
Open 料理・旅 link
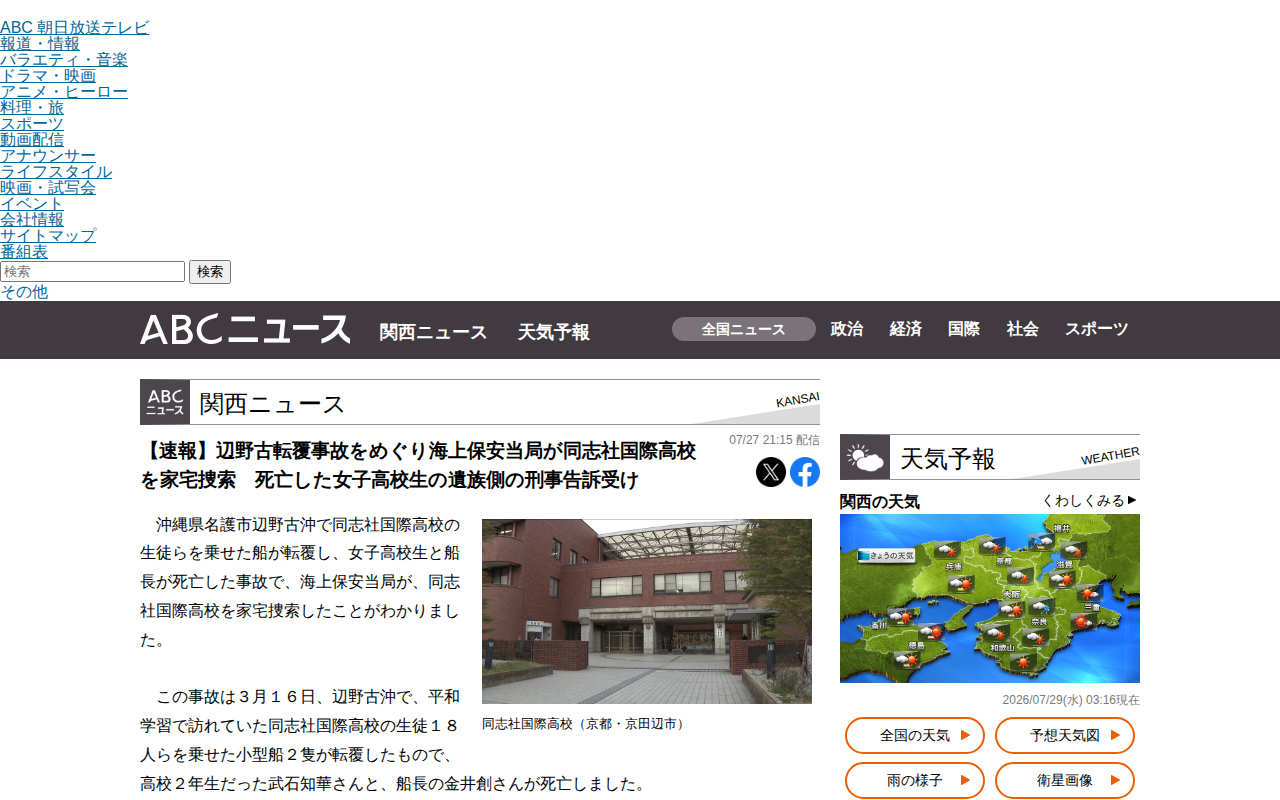(x=32, y=107)
